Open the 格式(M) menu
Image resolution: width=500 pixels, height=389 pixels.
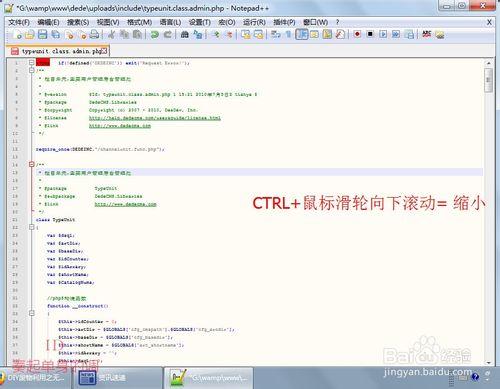(x=140, y=22)
